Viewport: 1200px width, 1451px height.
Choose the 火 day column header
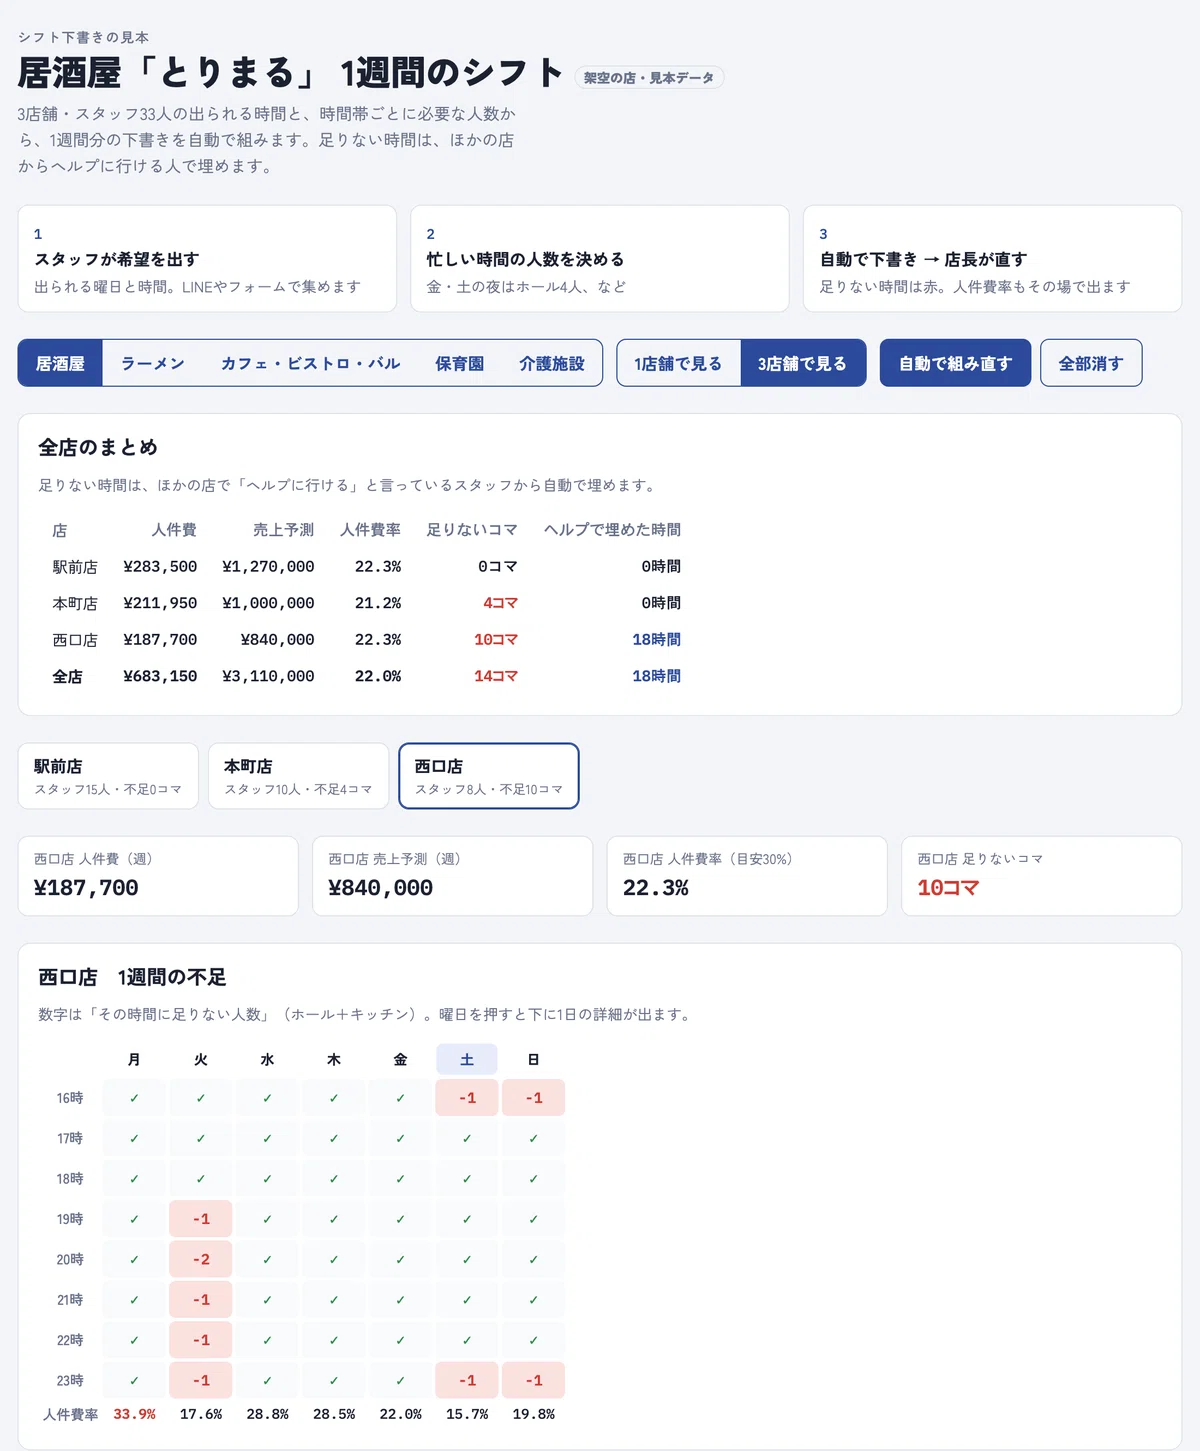click(x=201, y=1060)
